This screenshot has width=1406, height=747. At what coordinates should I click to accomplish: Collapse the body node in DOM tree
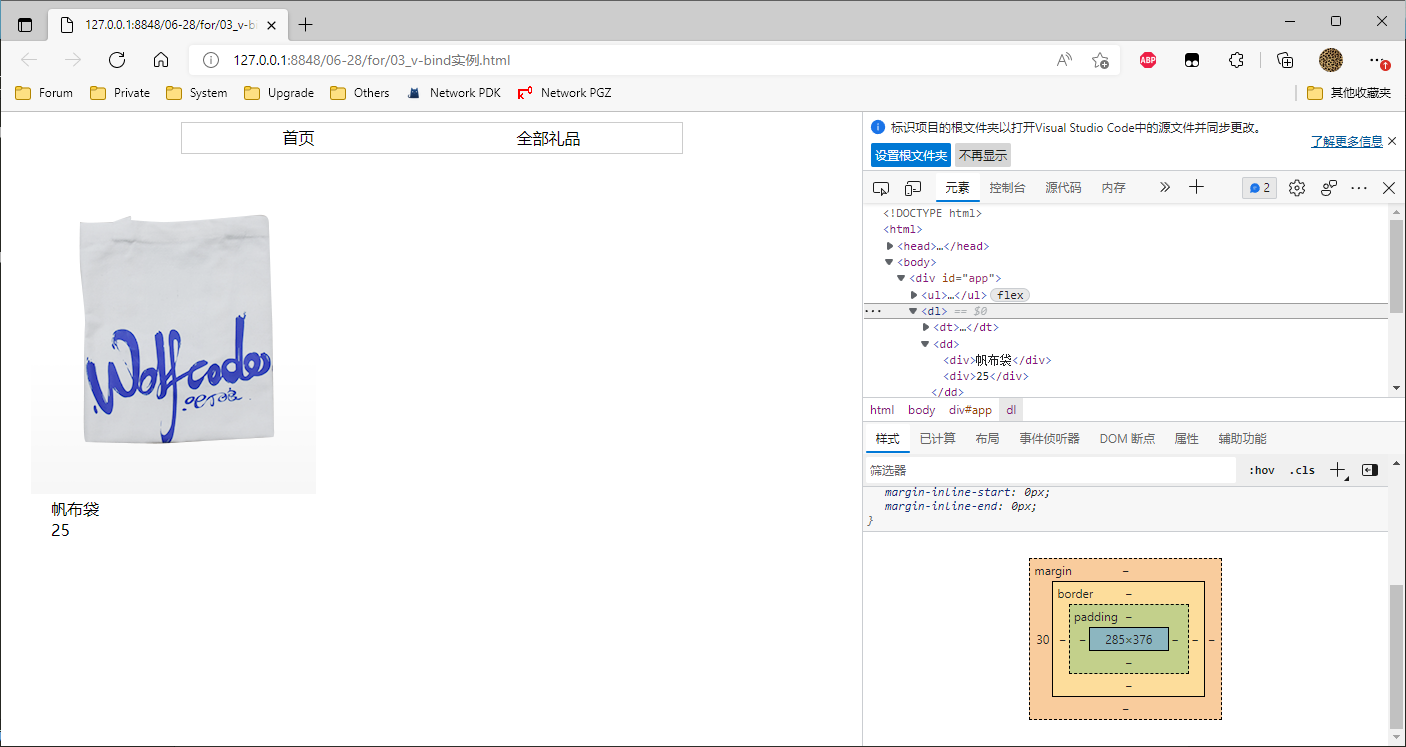[x=890, y=262]
